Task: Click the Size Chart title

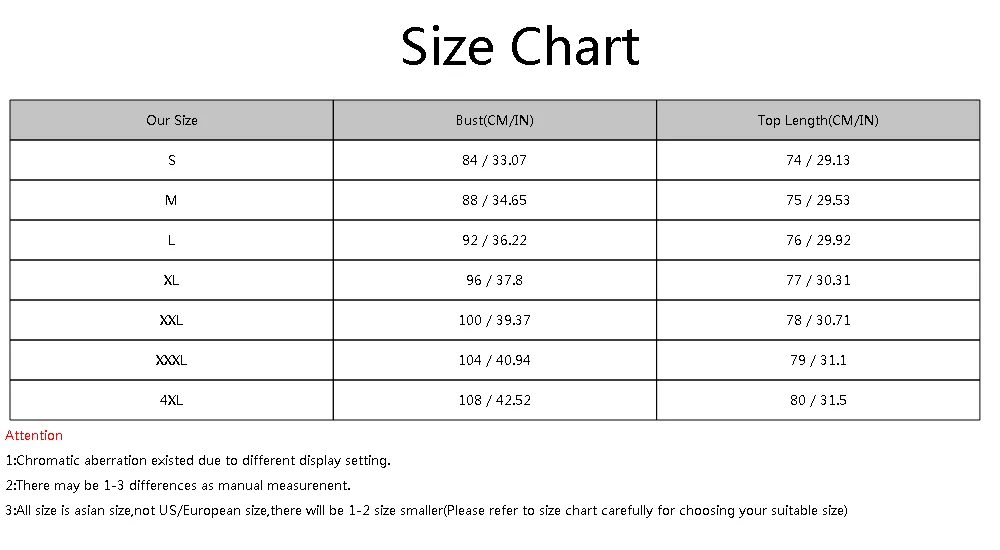Action: (x=520, y=47)
